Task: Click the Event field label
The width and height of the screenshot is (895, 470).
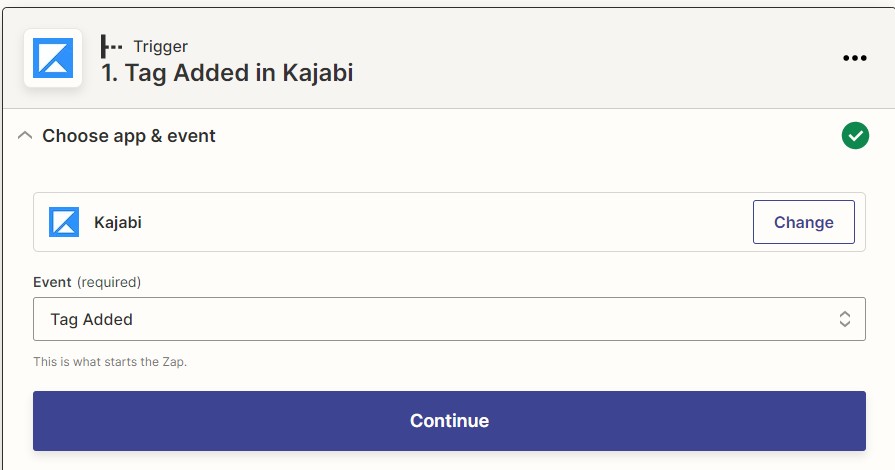Action: [53, 282]
